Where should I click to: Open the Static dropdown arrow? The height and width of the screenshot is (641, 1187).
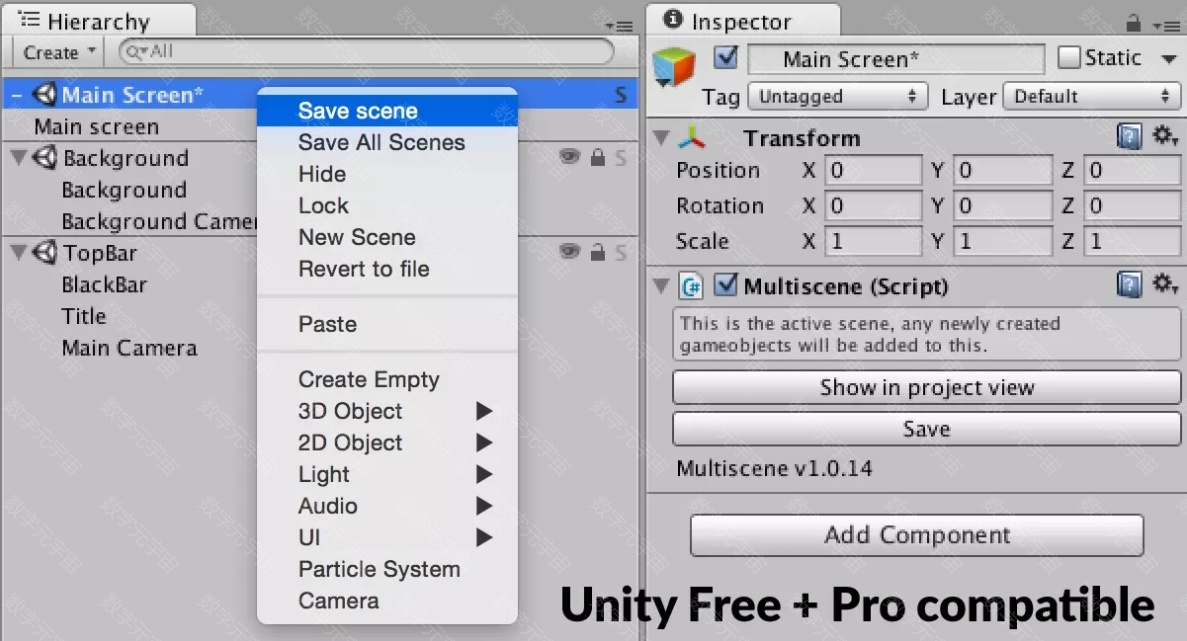tap(1169, 58)
